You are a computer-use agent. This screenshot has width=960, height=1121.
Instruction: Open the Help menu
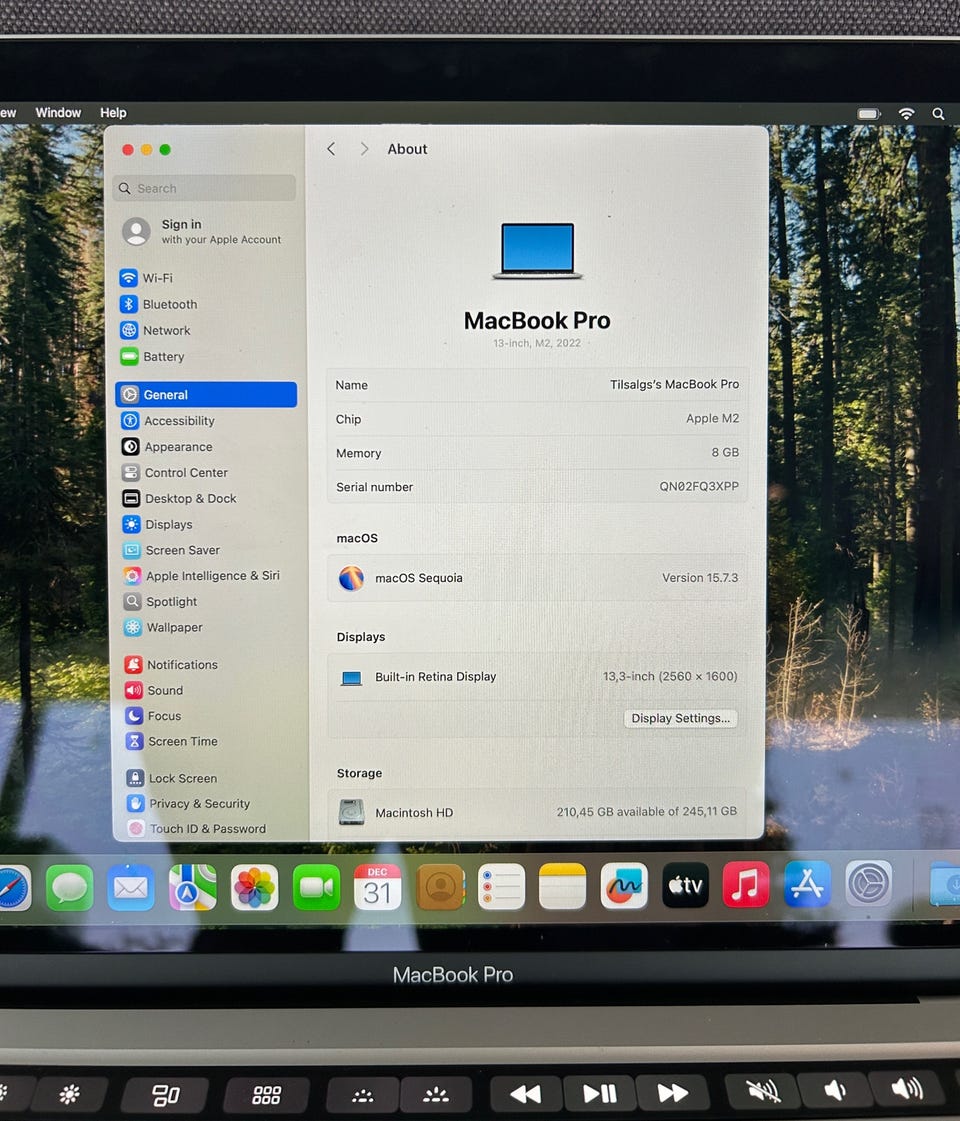click(x=113, y=113)
